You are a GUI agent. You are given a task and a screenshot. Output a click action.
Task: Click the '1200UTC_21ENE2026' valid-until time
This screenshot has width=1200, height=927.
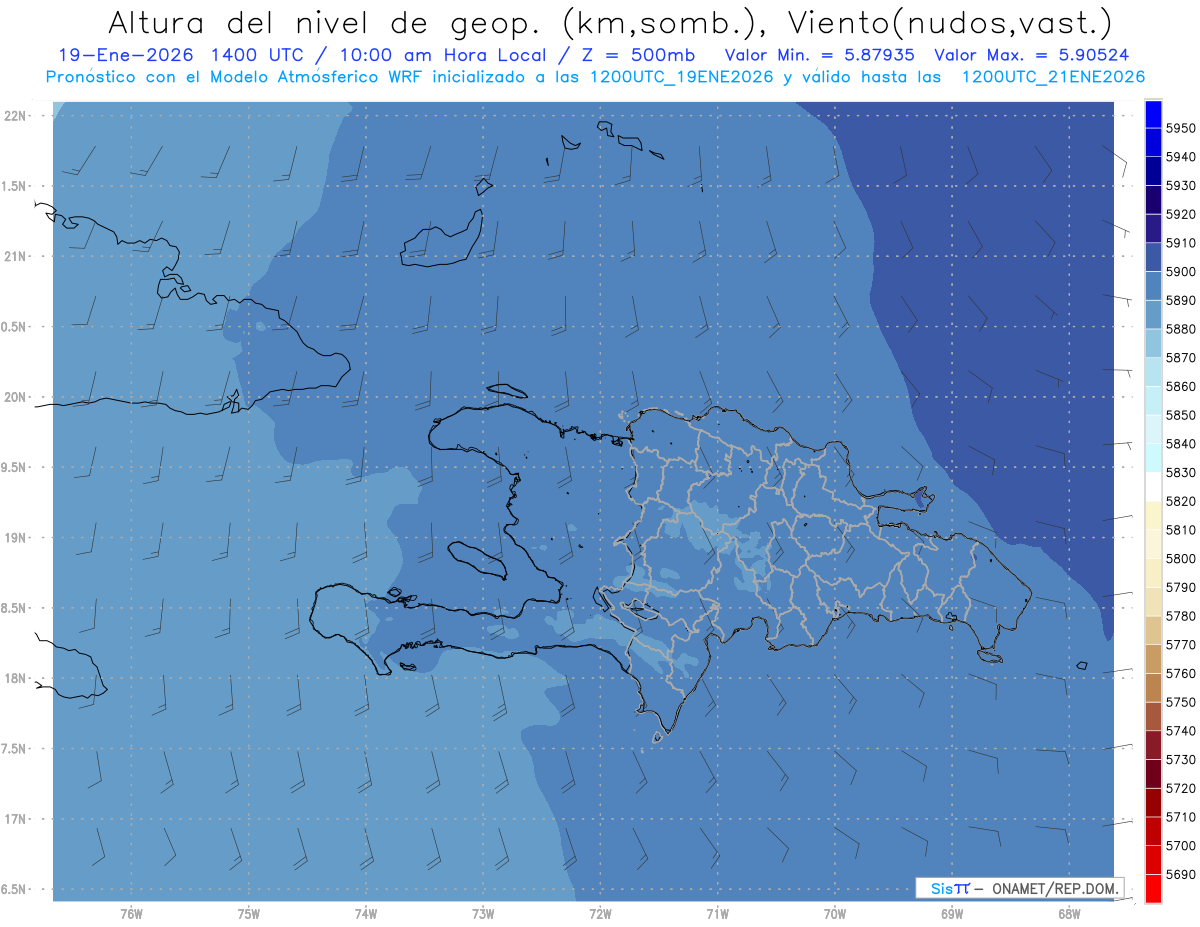point(1052,77)
